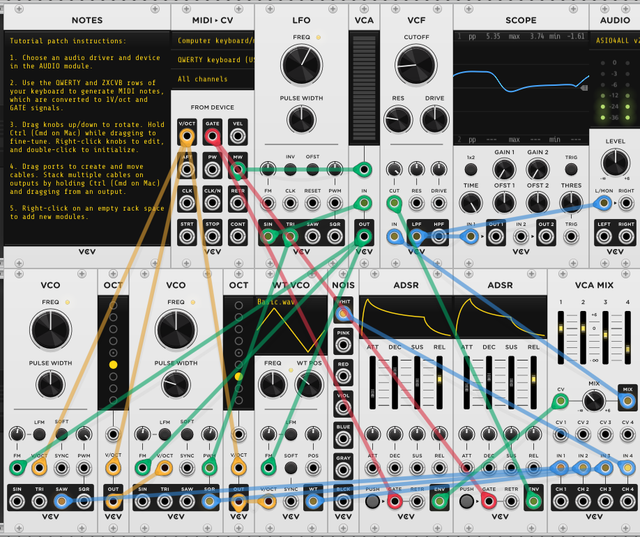
Task: Click the LEVEL knob on AUDIO
Action: 615,162
